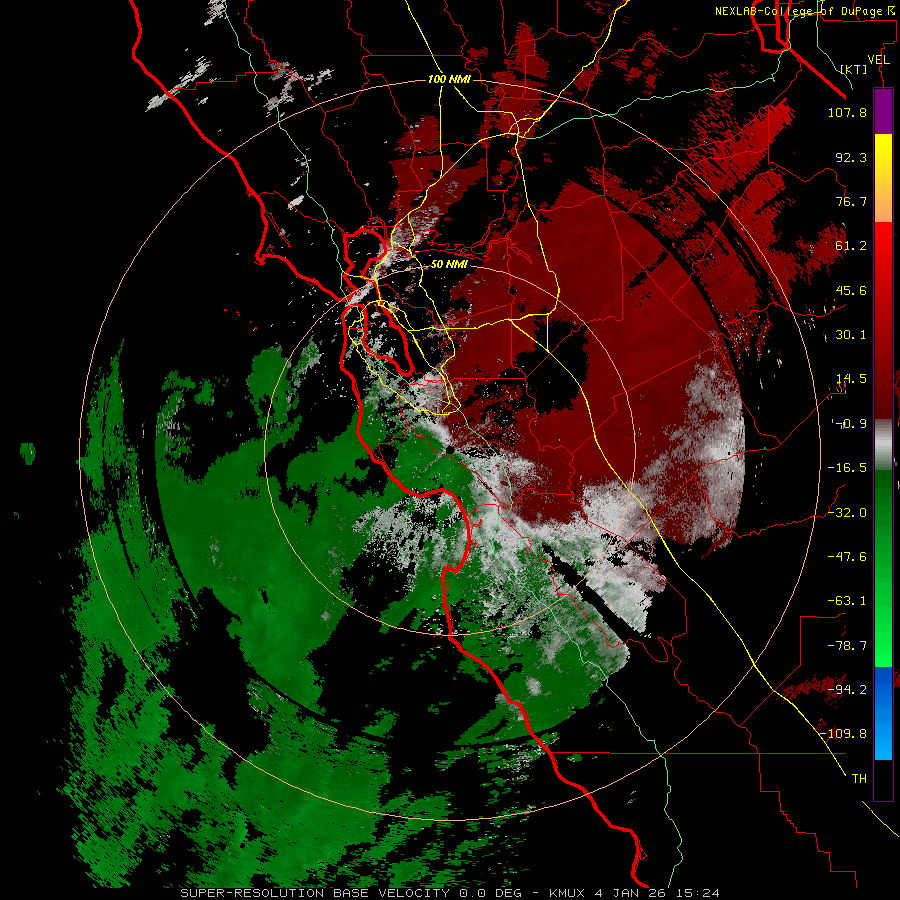Select the 107.8 velocity scale value
Viewport: 900px width, 900px height.
847,112
